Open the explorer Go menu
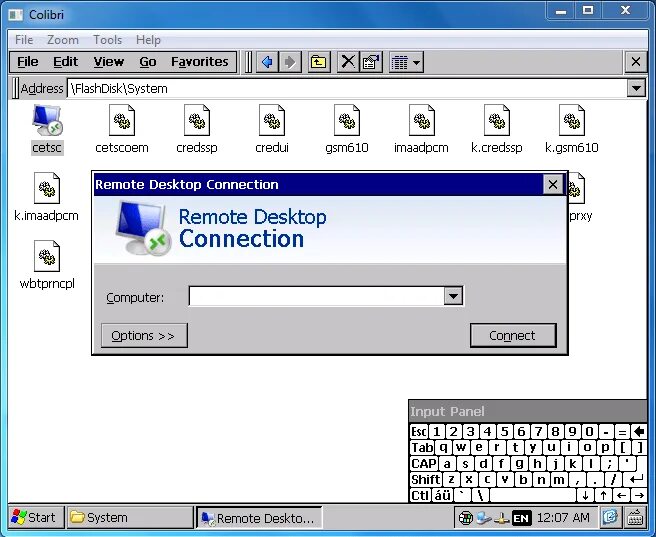Screen dimensions: 656x537 pyautogui.click(x=148, y=62)
